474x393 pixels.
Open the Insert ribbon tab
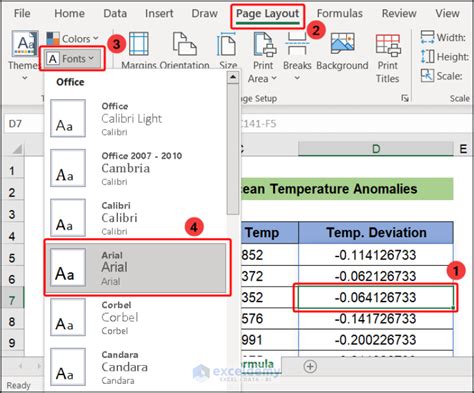[159, 13]
